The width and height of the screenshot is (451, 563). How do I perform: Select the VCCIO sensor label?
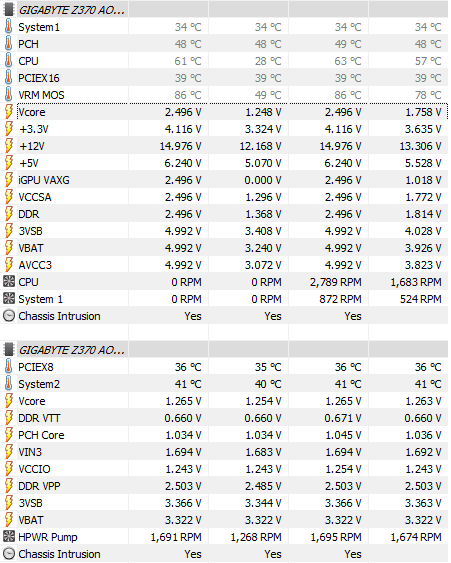[x=34, y=469]
